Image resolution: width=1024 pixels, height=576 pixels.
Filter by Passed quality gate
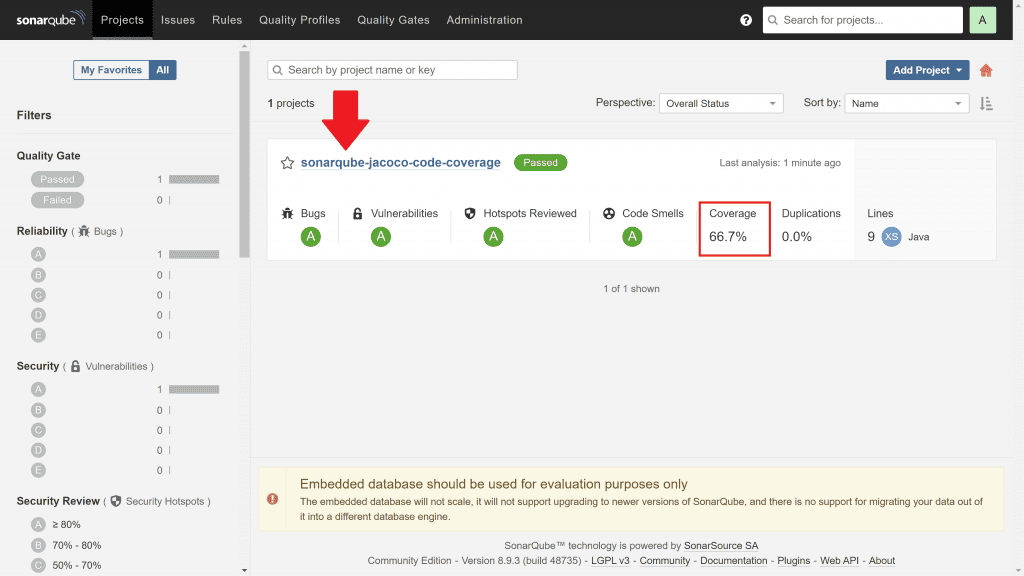[58, 179]
